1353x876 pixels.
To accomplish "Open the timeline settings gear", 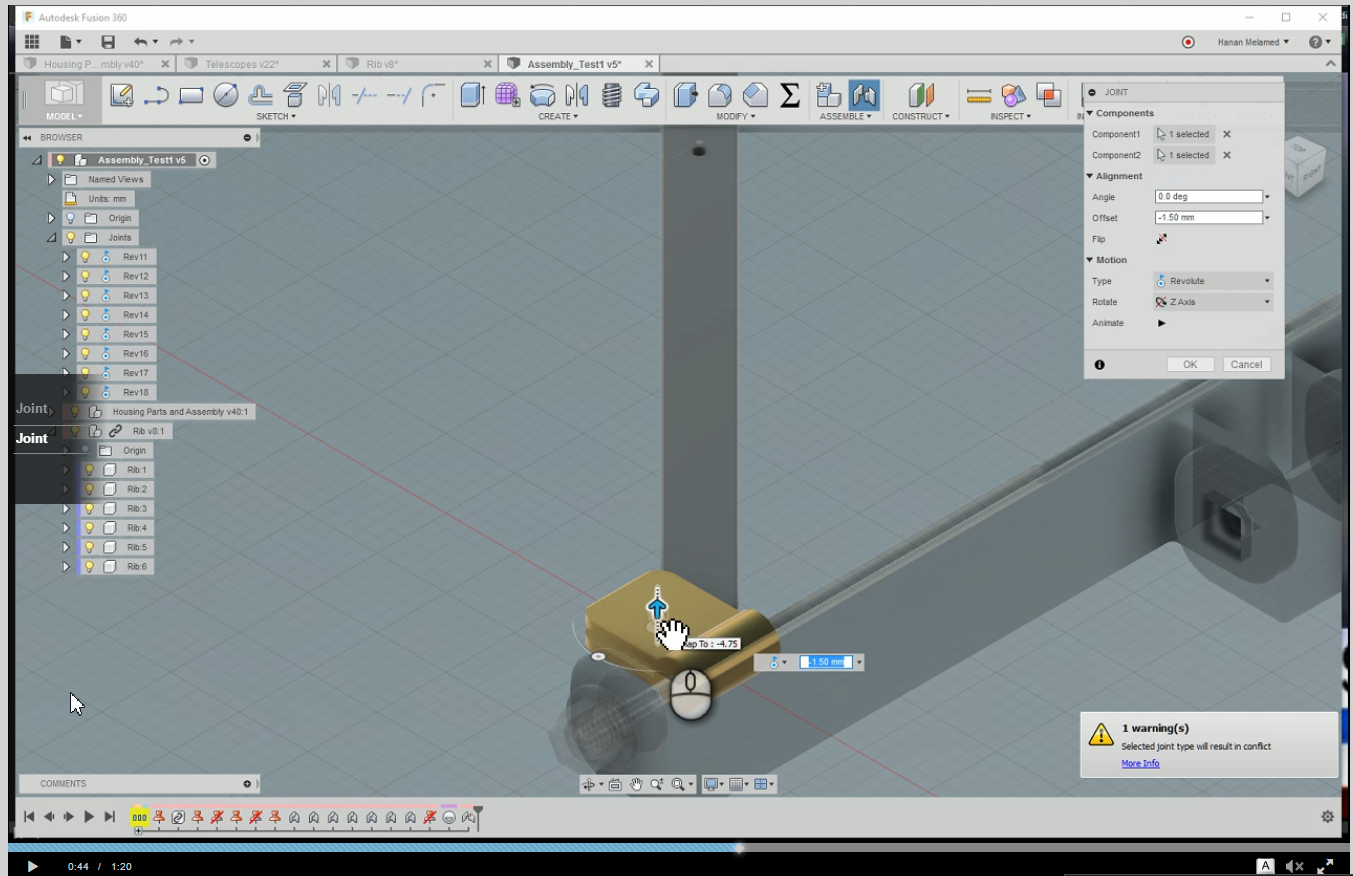I will coord(1327,816).
